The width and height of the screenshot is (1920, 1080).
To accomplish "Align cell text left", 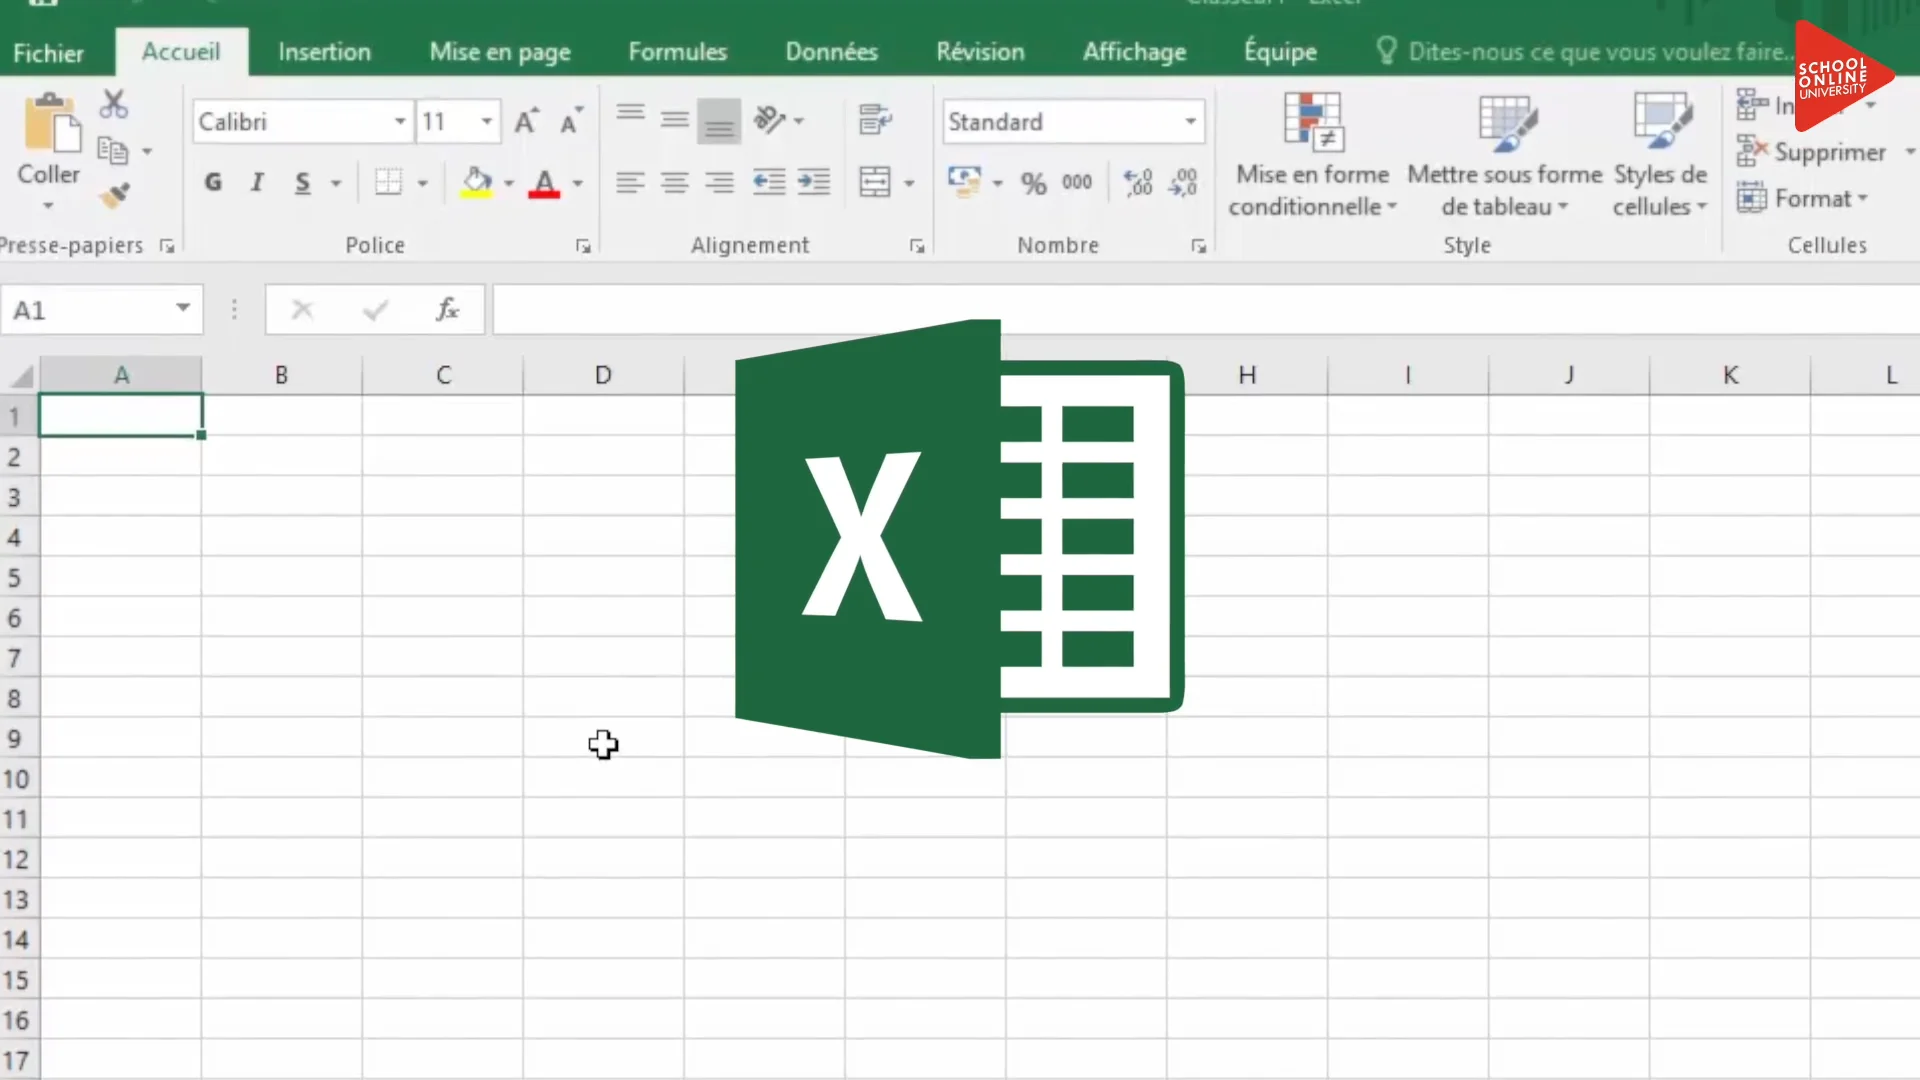I will pyautogui.click(x=630, y=182).
